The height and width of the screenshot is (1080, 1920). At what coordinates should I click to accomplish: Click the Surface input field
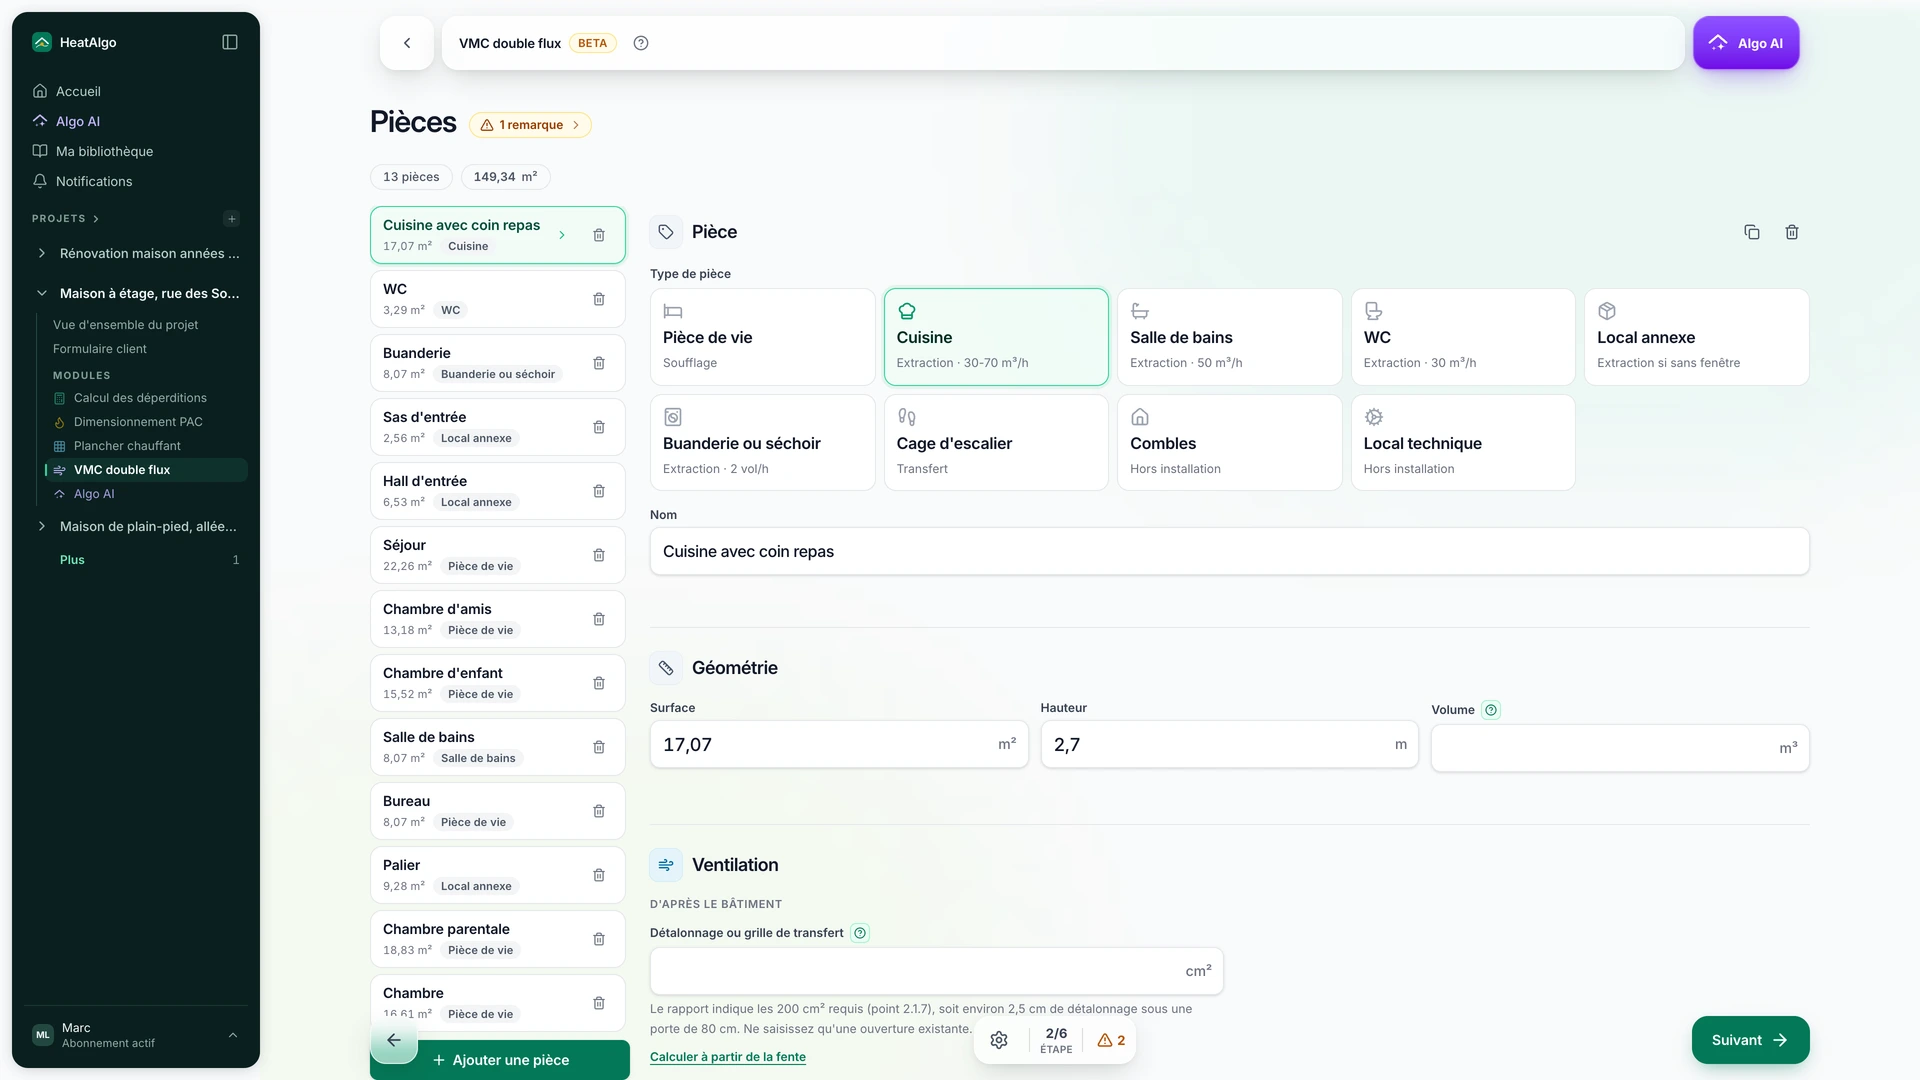[x=839, y=745]
